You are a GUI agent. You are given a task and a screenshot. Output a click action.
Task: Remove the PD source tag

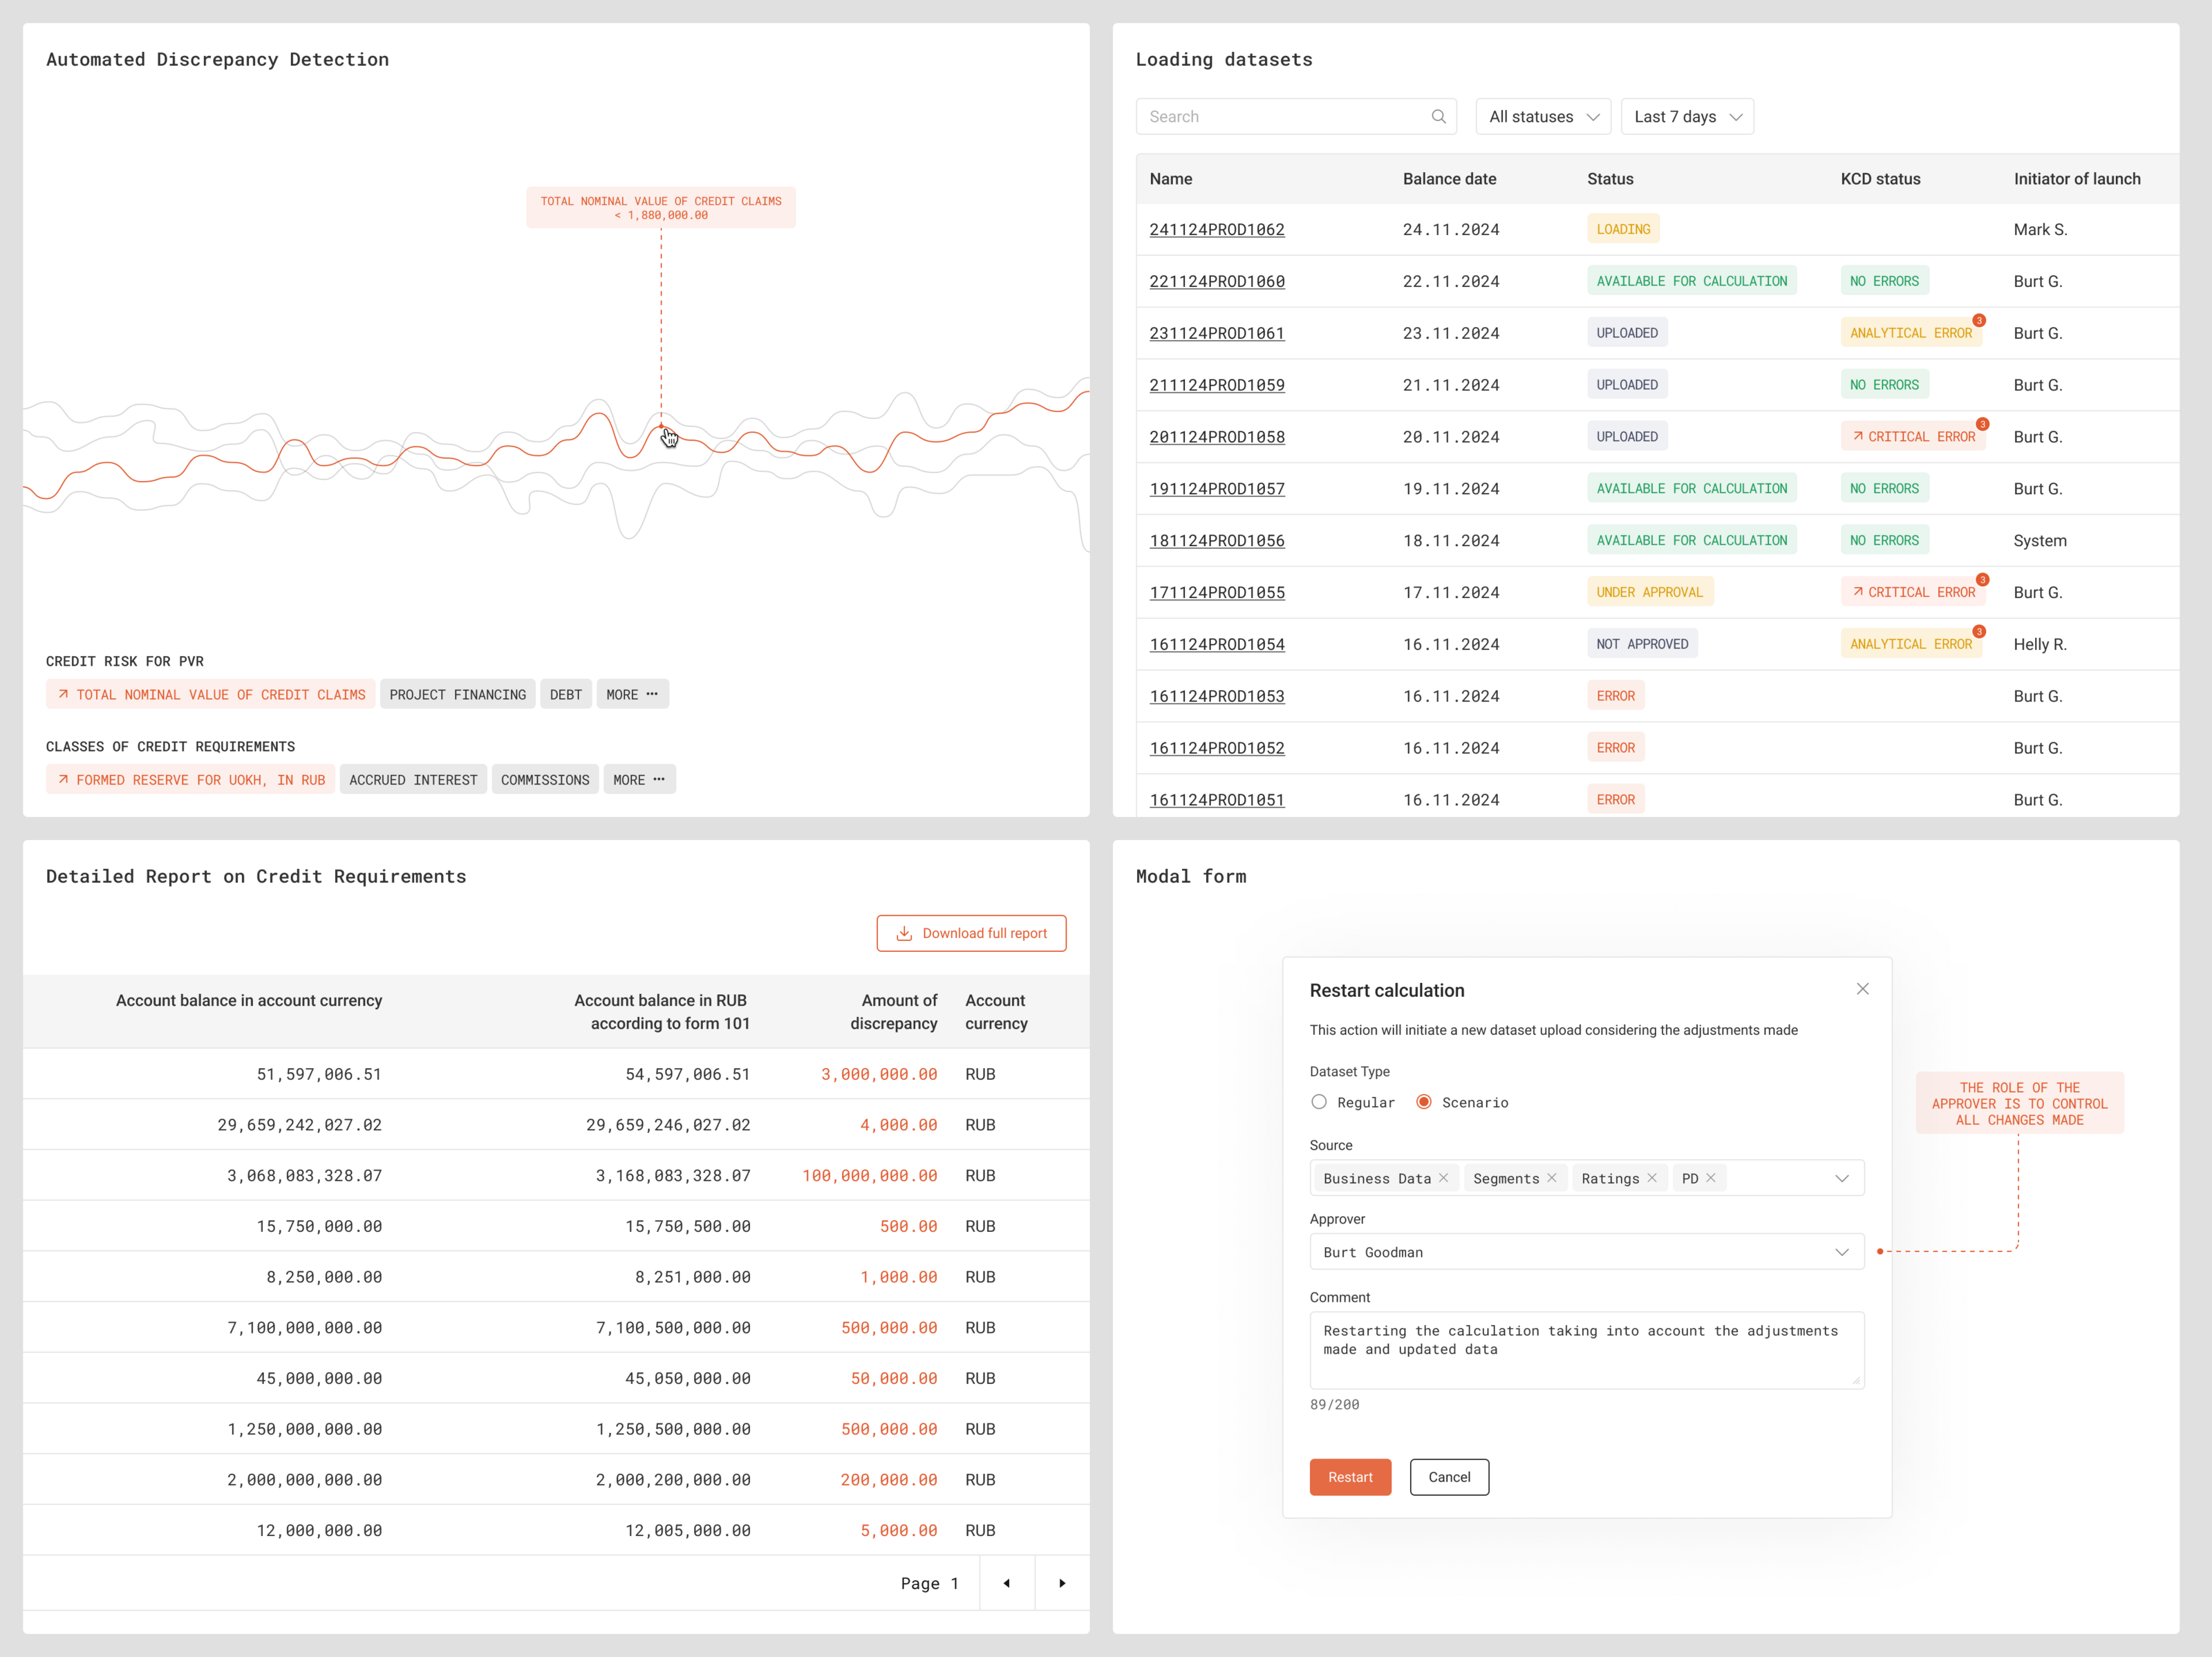pos(1710,1178)
